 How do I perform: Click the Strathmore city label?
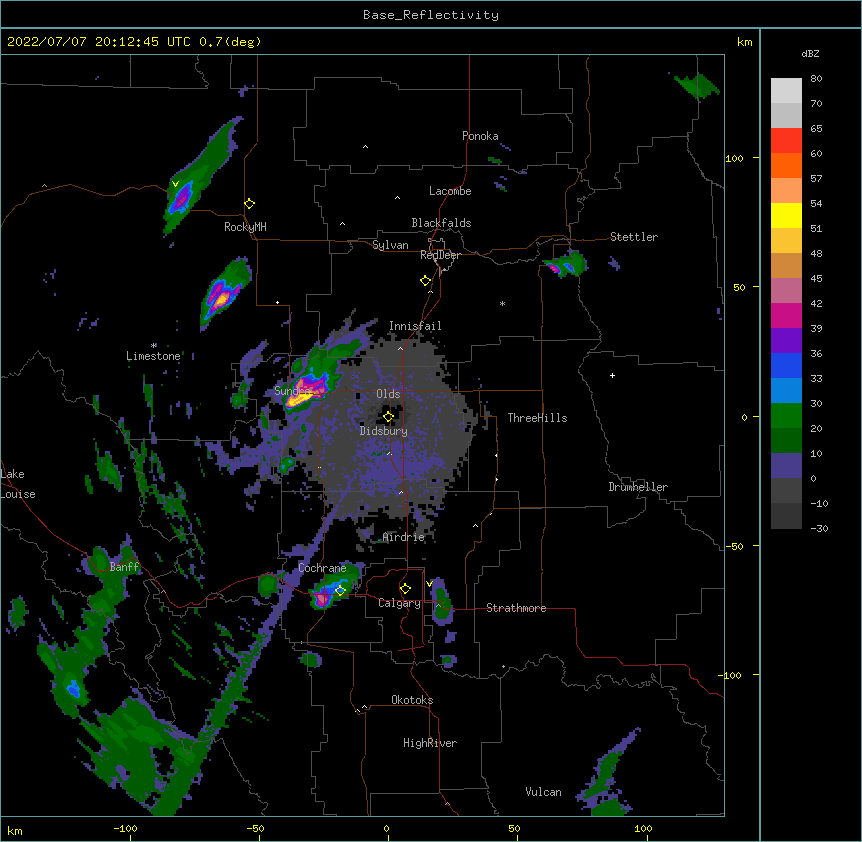click(x=516, y=608)
